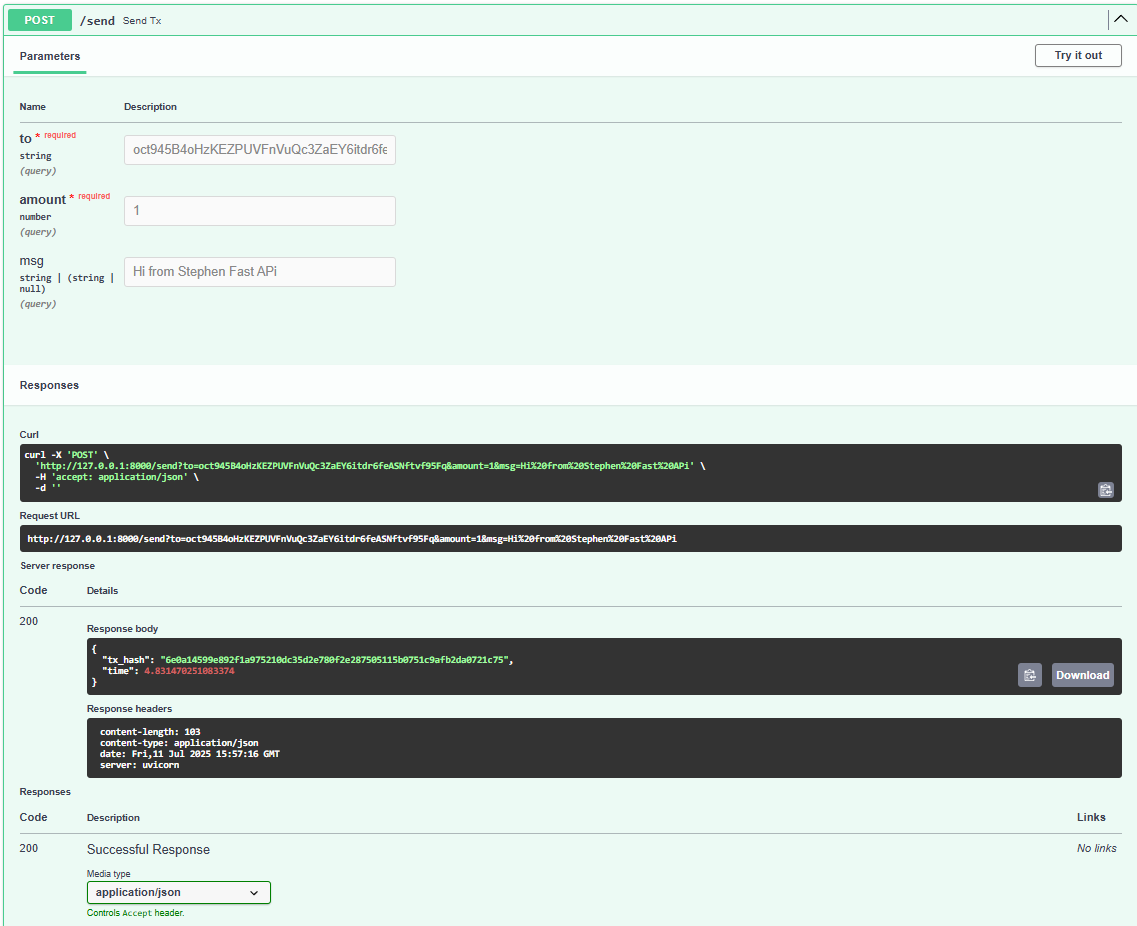This screenshot has width=1137, height=926.
Task: Click the 'content-length: 103' header line
Action: (x=150, y=732)
